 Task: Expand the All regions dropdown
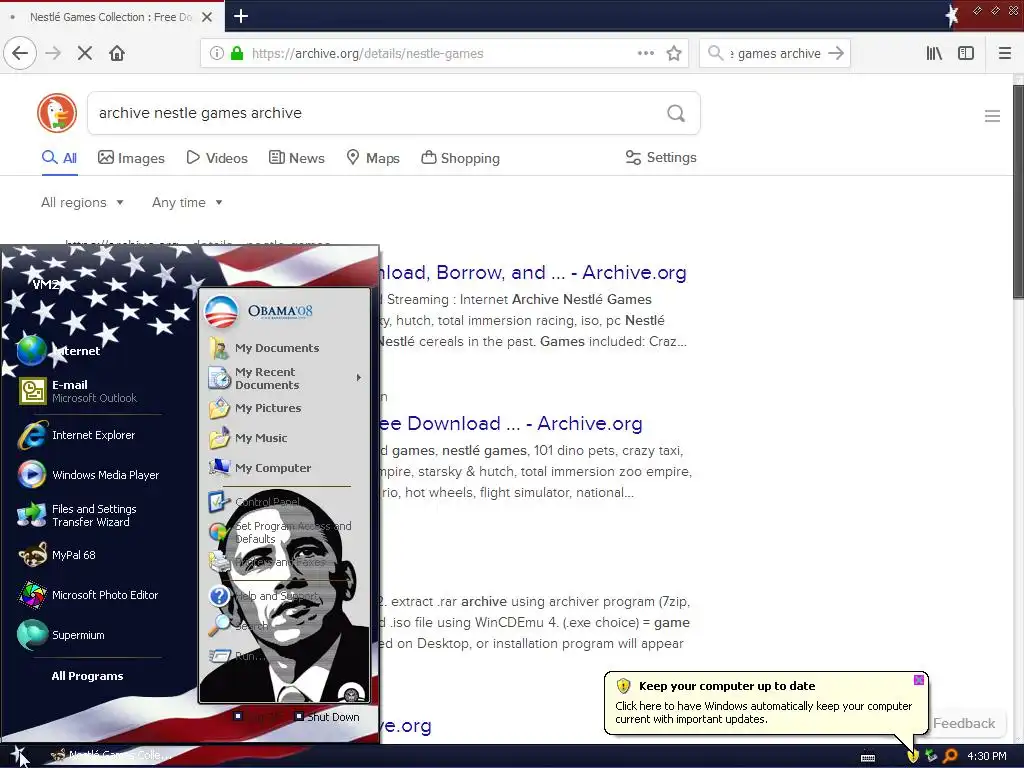coord(82,202)
